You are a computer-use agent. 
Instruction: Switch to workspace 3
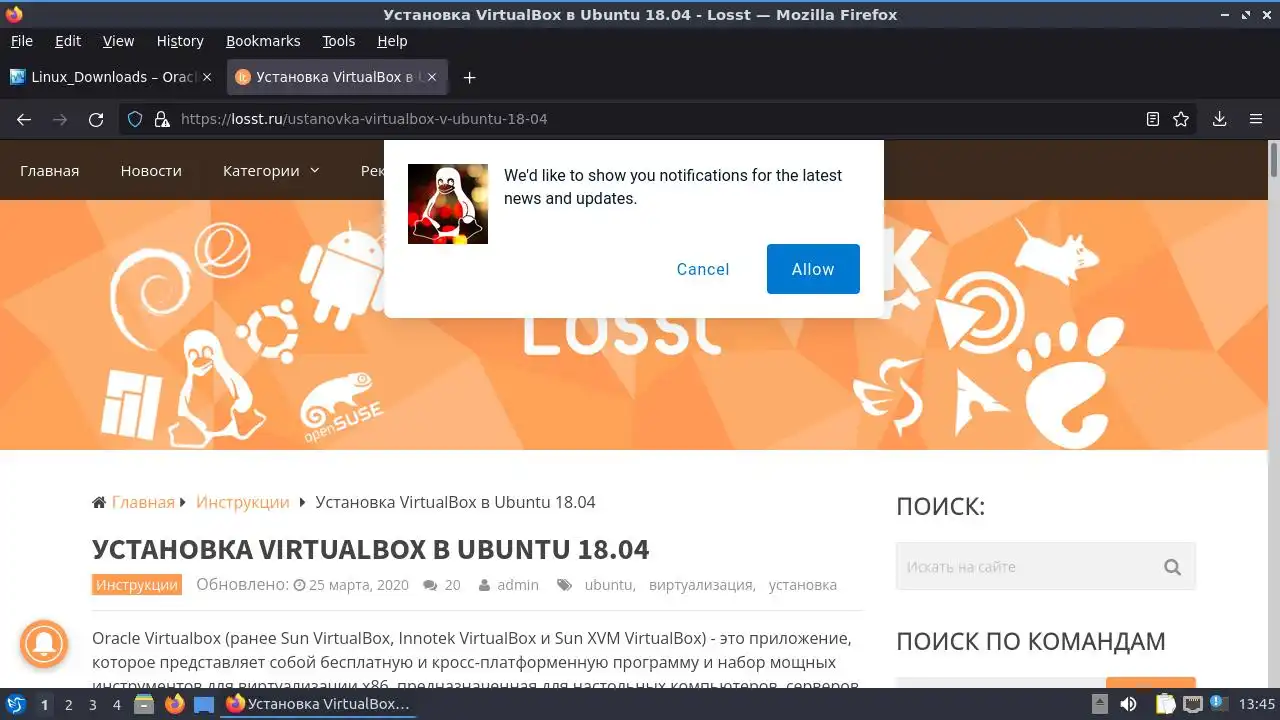pos(93,705)
